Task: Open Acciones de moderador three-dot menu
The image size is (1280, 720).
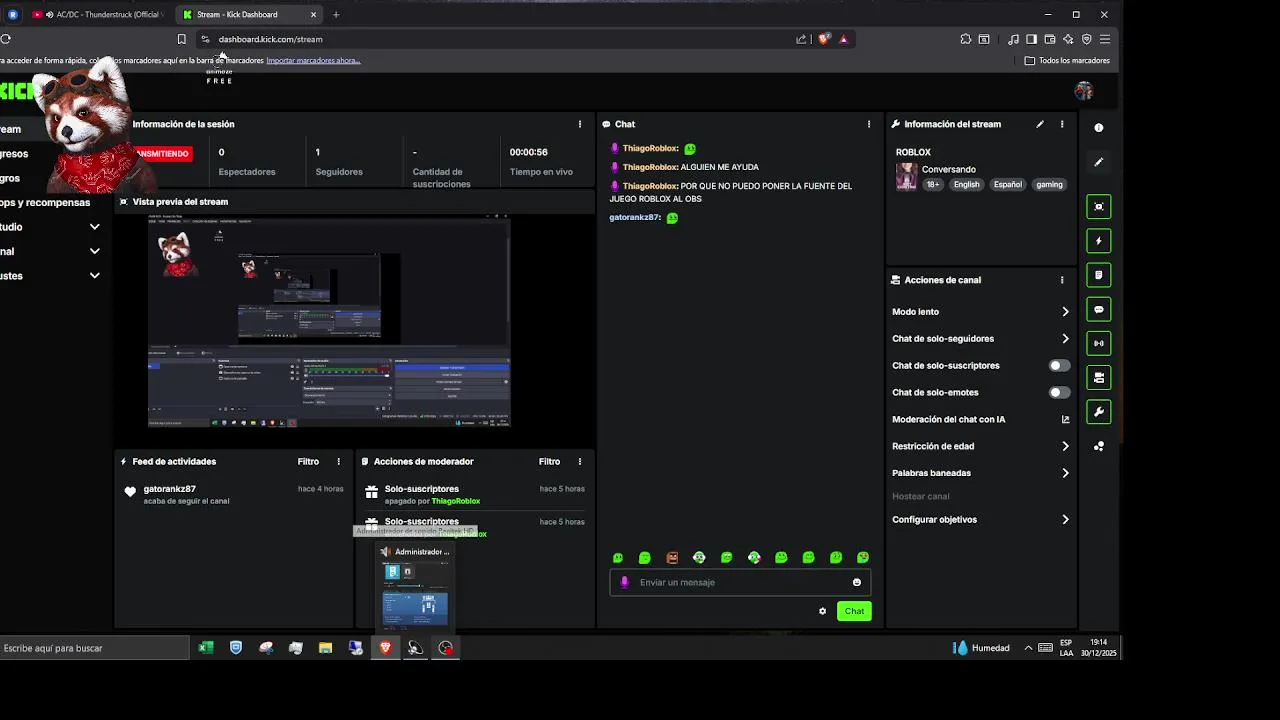Action: coord(579,461)
